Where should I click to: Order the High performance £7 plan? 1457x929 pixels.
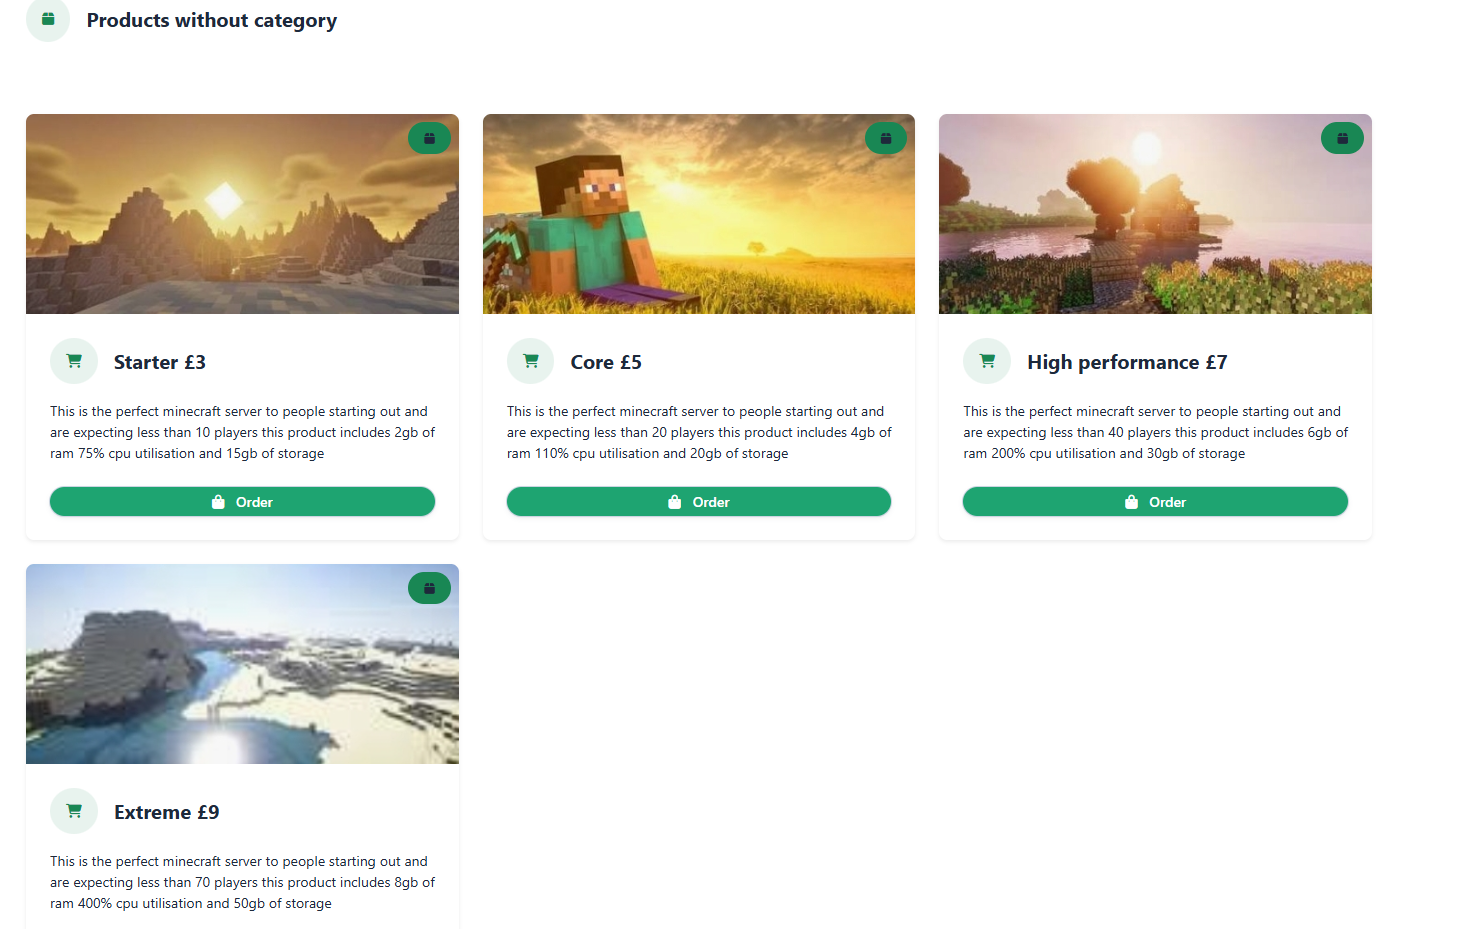pyautogui.click(x=1155, y=502)
